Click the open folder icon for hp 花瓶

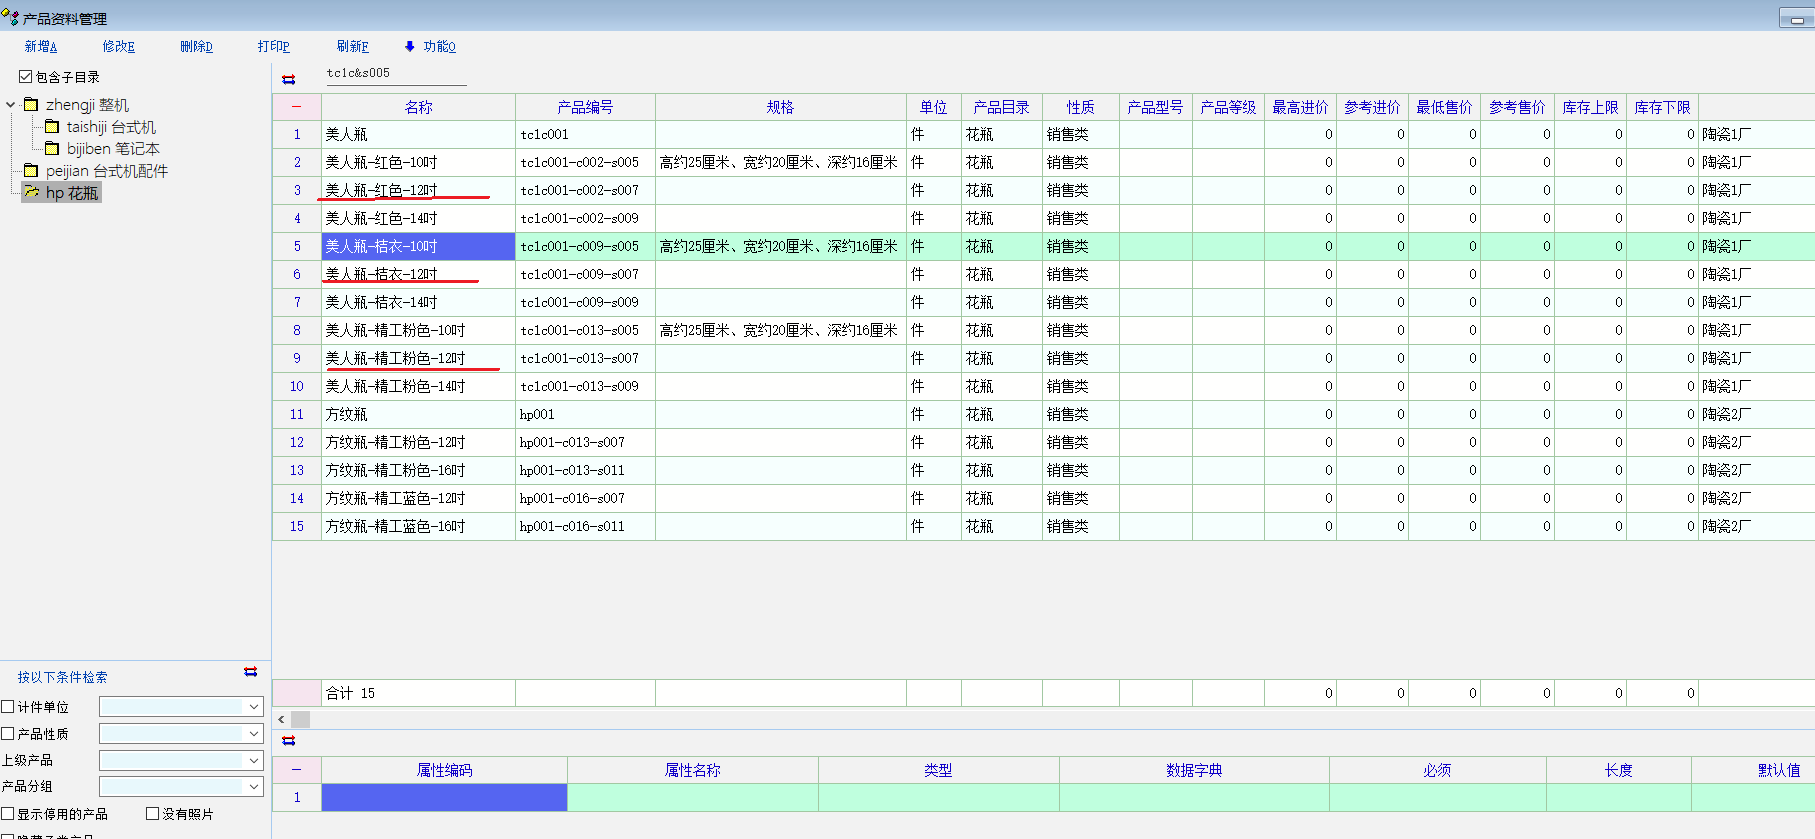point(32,192)
